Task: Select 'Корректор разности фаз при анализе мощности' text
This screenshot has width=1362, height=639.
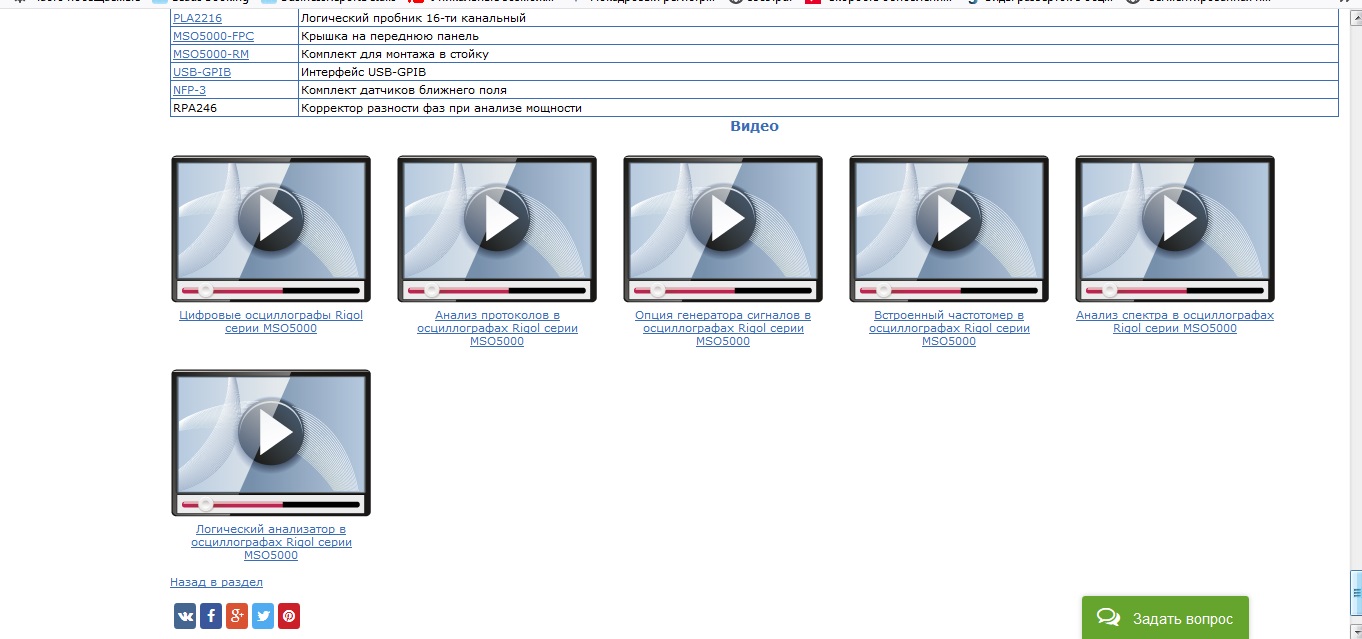Action: (441, 108)
